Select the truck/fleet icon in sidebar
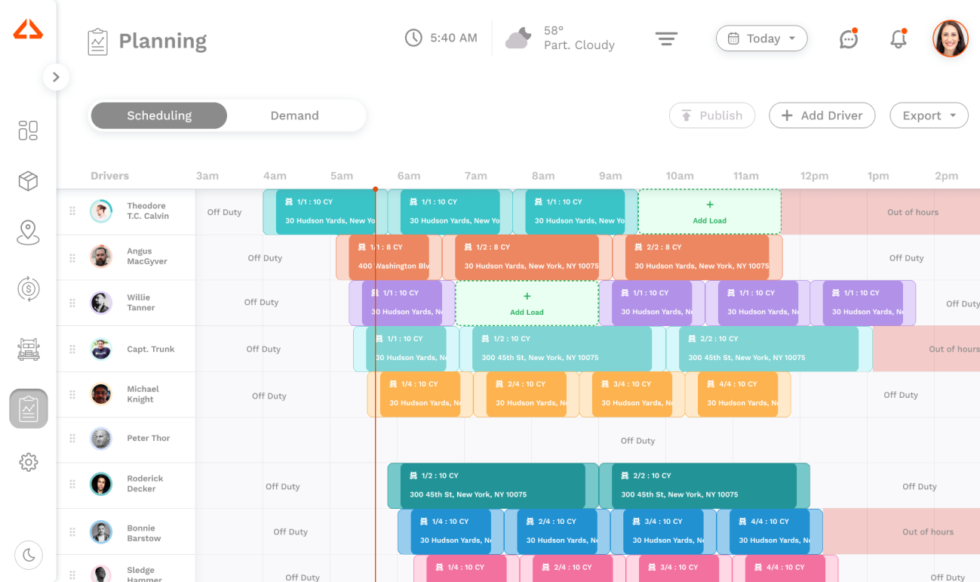 pyautogui.click(x=28, y=348)
